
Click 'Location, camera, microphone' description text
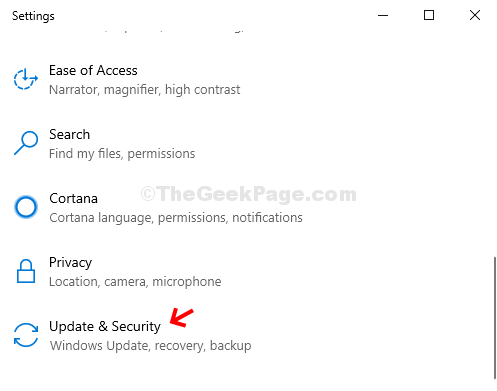tap(135, 282)
